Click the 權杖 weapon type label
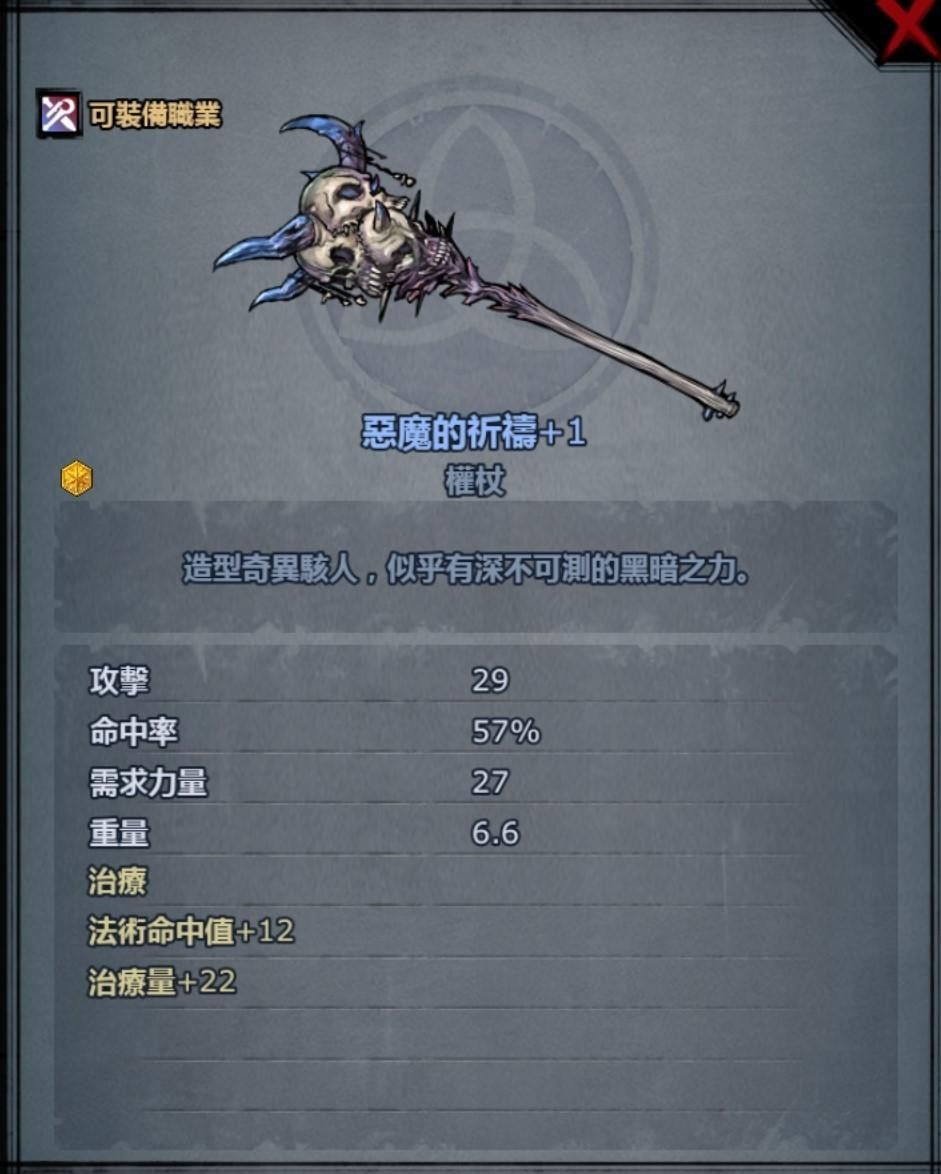The height and width of the screenshot is (1174, 941). click(x=475, y=481)
